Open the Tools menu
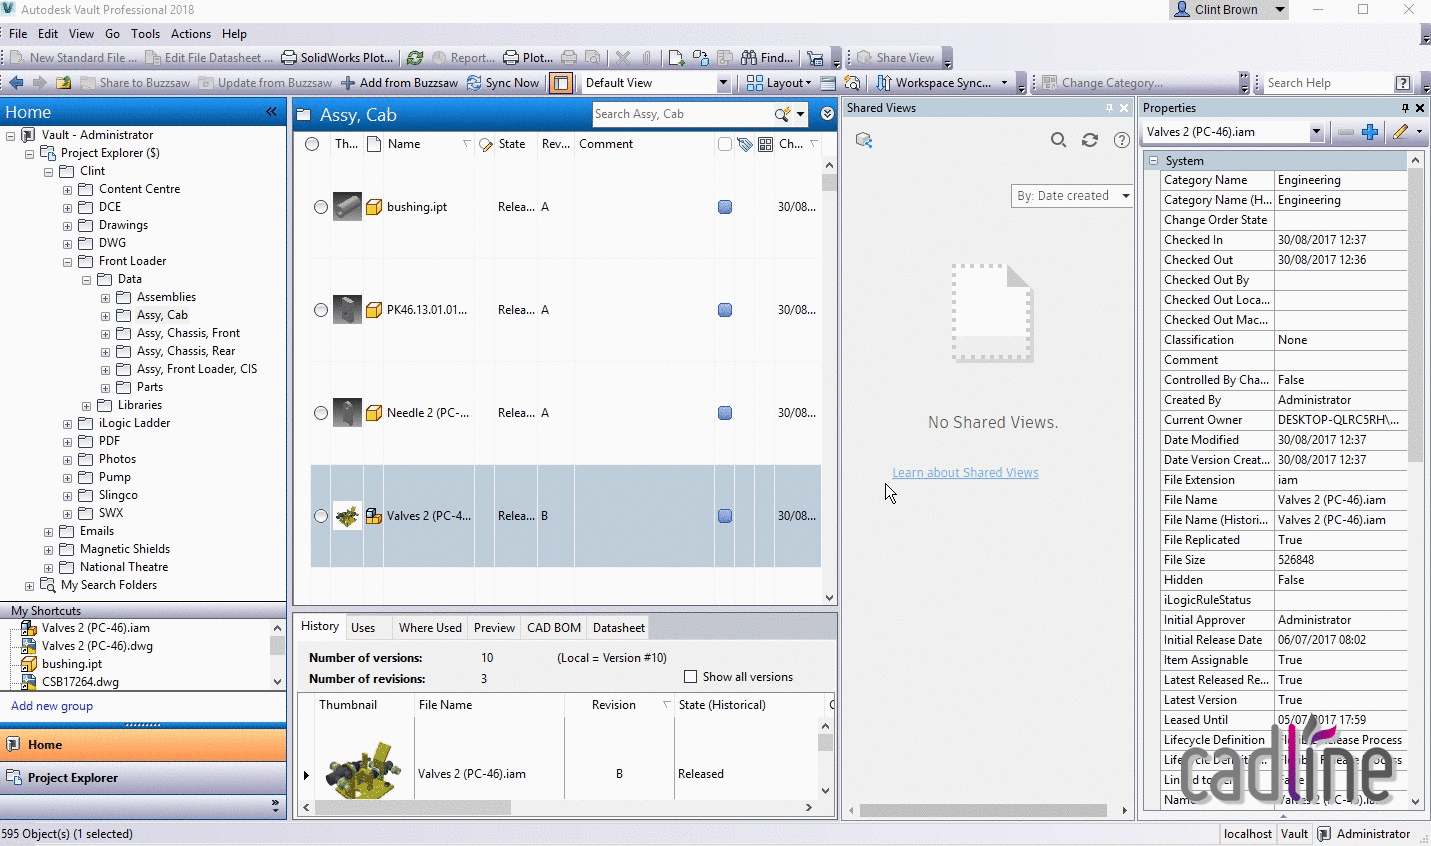This screenshot has height=846, width=1431. 145,33
